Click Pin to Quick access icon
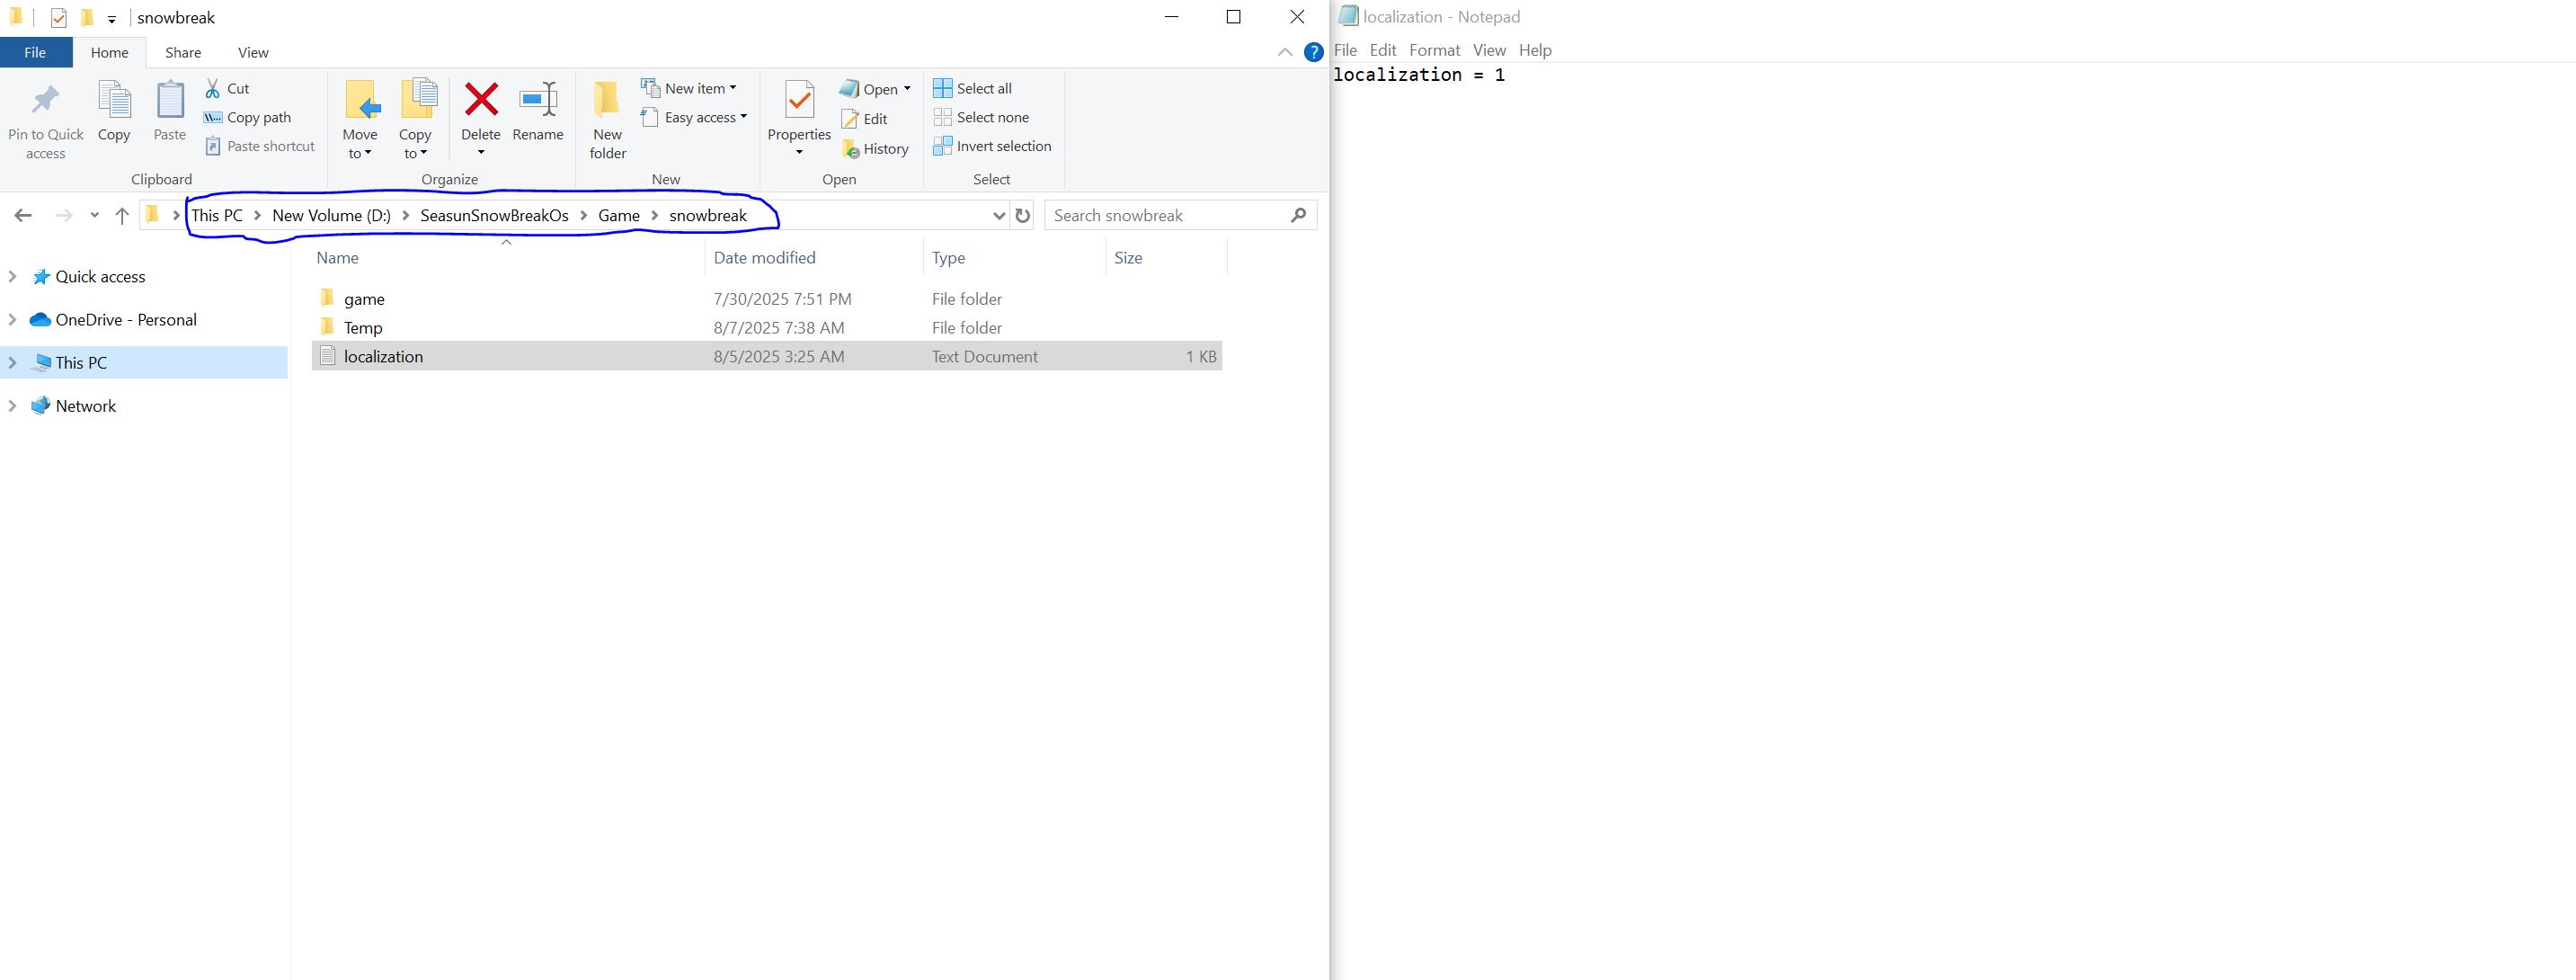 (45, 100)
